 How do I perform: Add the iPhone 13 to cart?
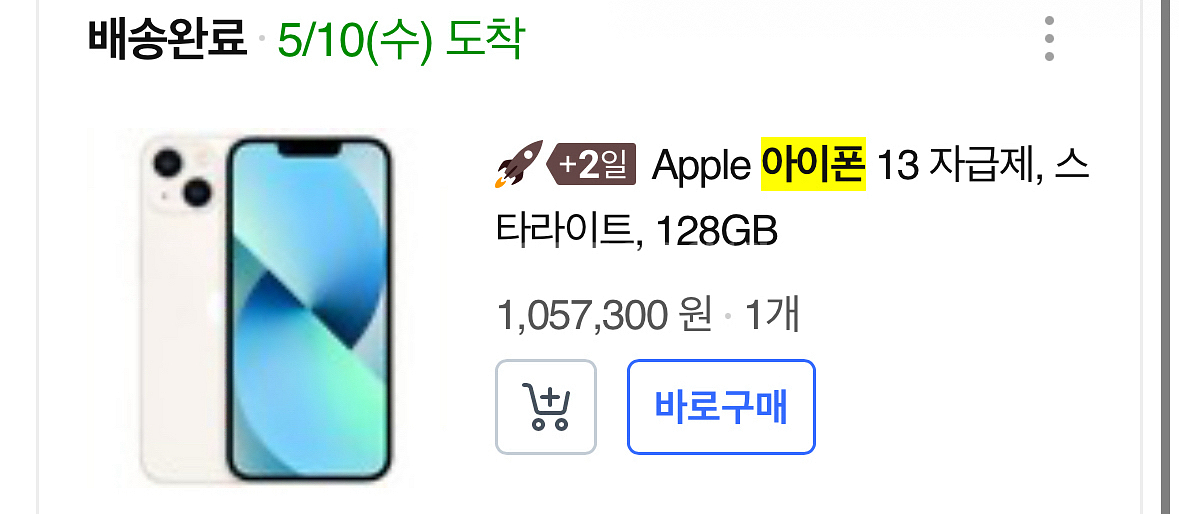point(546,407)
